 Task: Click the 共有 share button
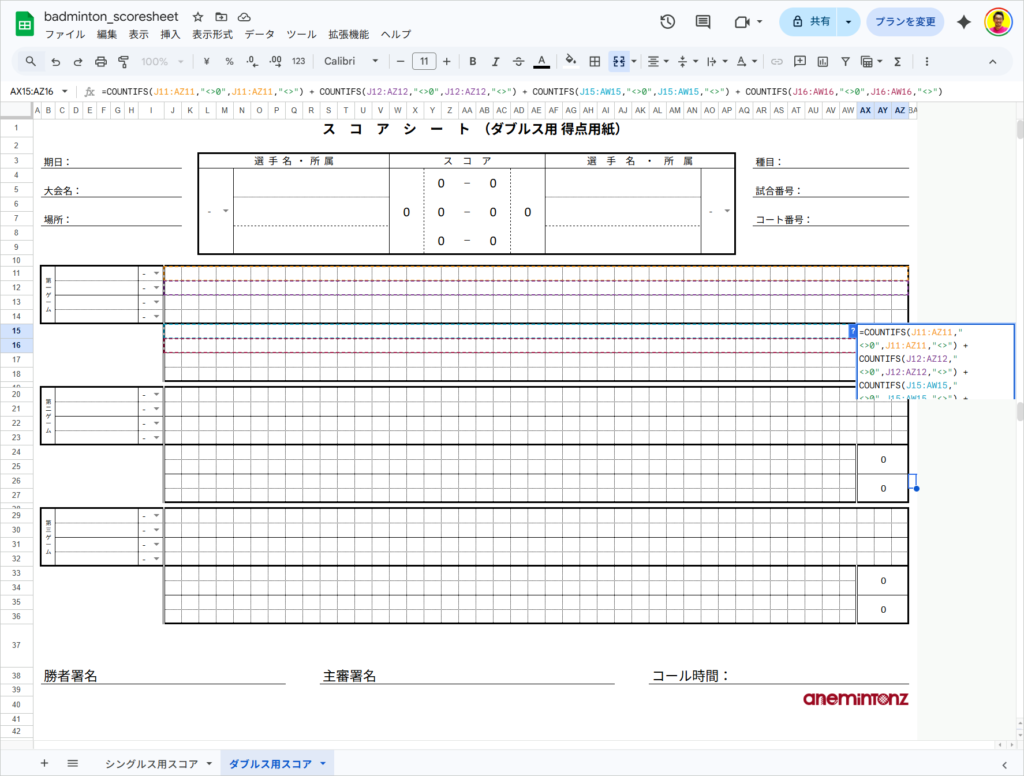pos(809,21)
